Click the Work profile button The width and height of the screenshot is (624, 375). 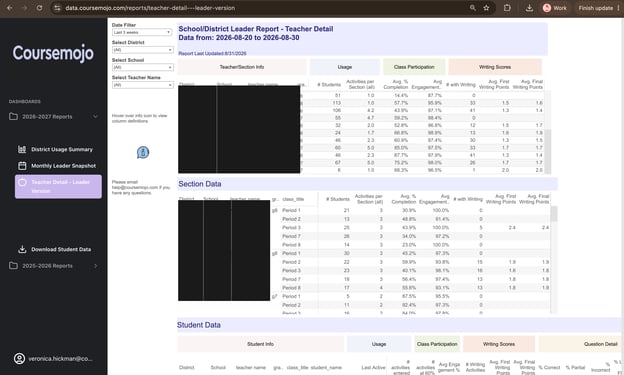click(x=555, y=8)
